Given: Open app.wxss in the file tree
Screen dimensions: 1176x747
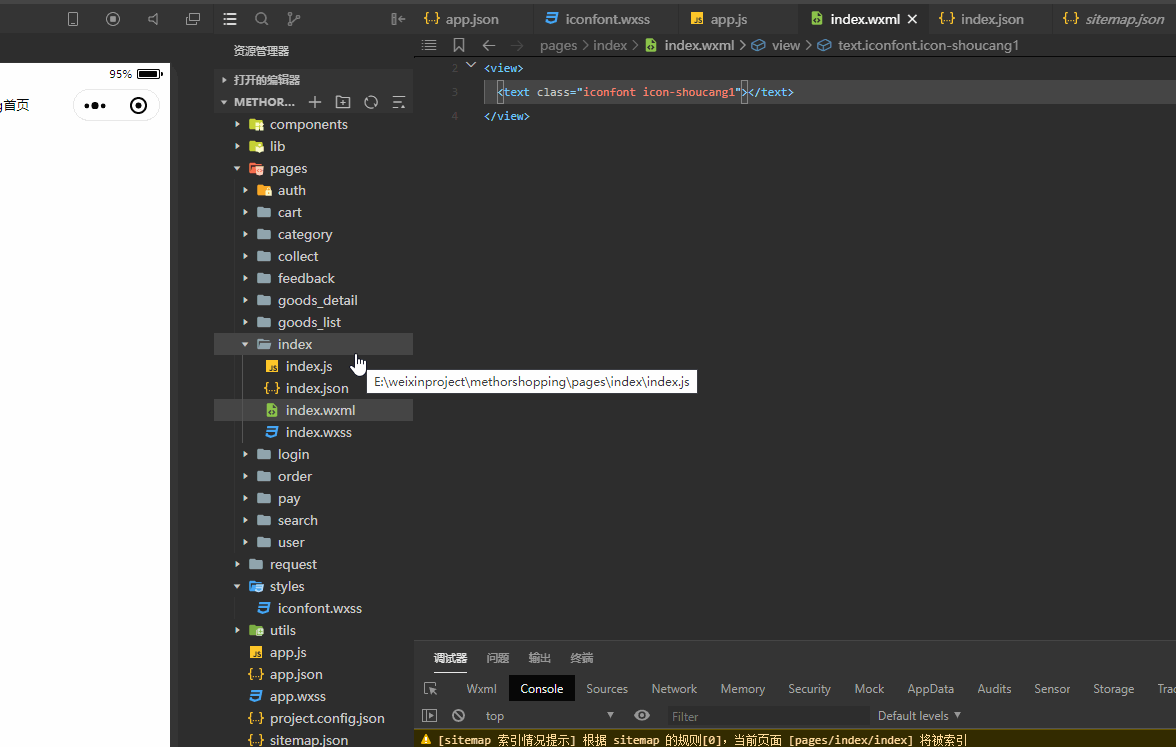Looking at the screenshot, I should (298, 697).
